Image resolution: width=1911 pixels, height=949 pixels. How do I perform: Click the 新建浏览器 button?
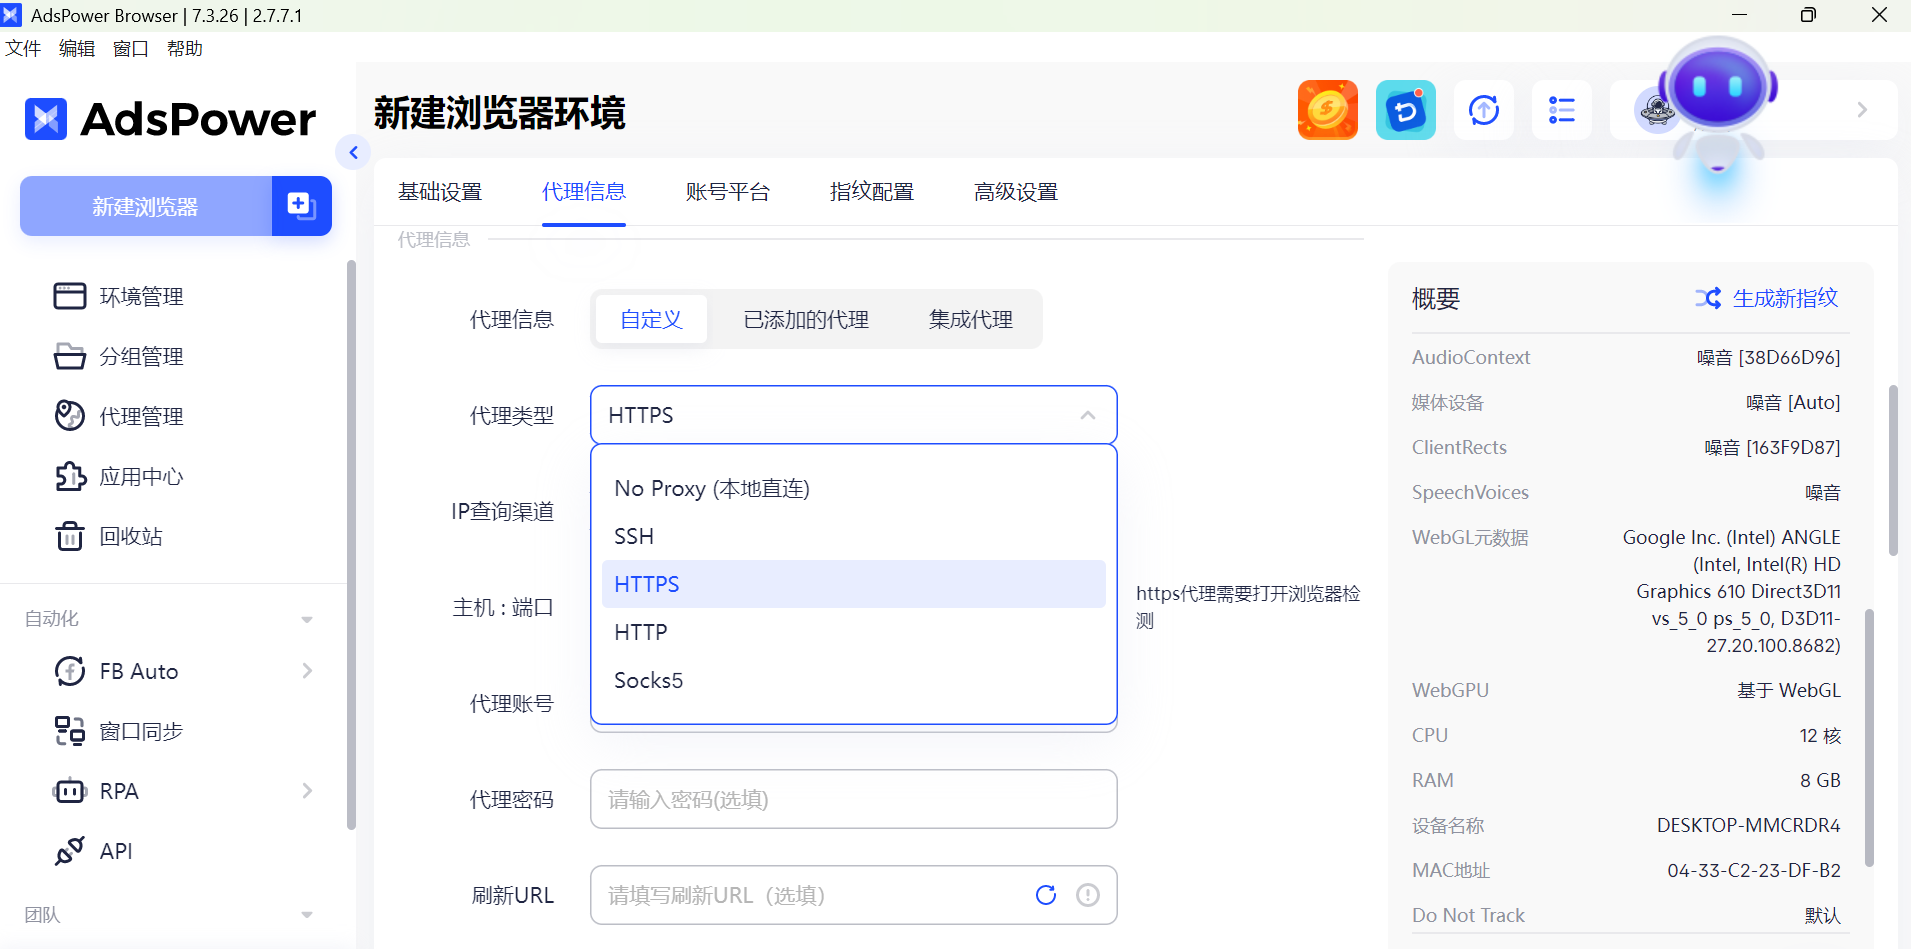click(146, 206)
